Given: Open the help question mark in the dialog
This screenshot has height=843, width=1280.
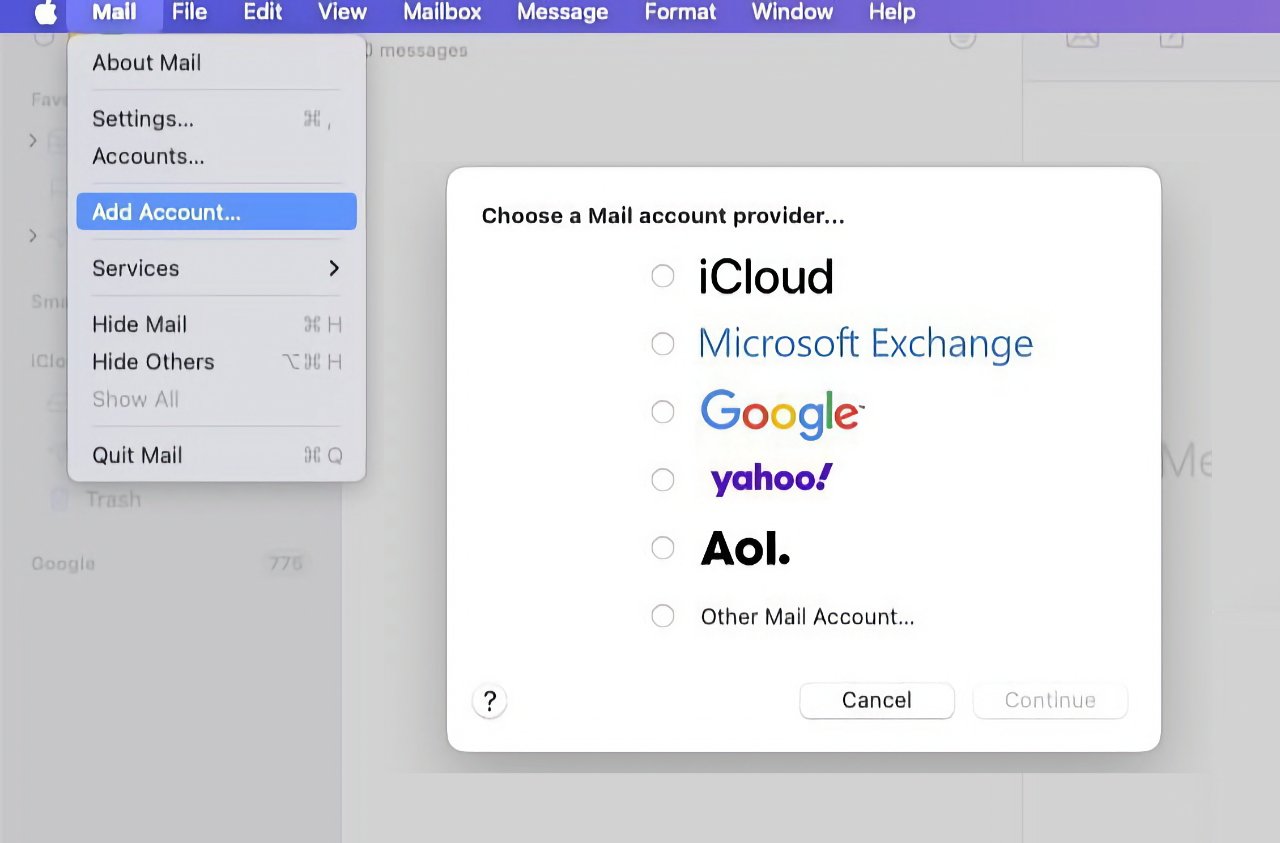Looking at the screenshot, I should click(x=489, y=702).
